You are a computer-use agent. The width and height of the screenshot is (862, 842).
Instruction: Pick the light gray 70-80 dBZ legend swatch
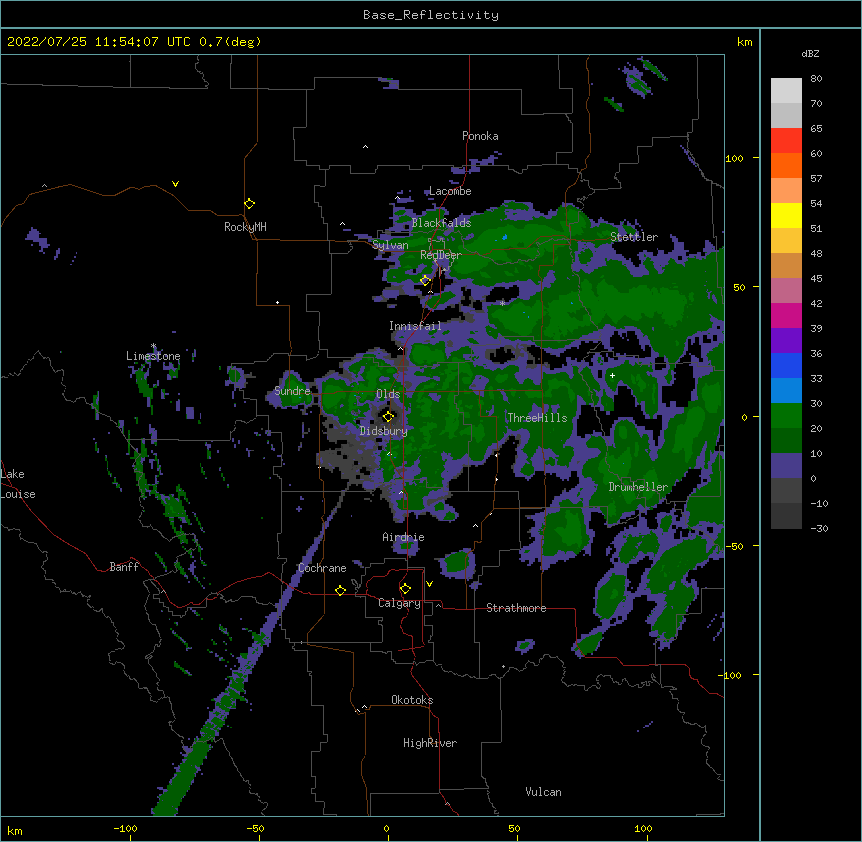pos(786,91)
